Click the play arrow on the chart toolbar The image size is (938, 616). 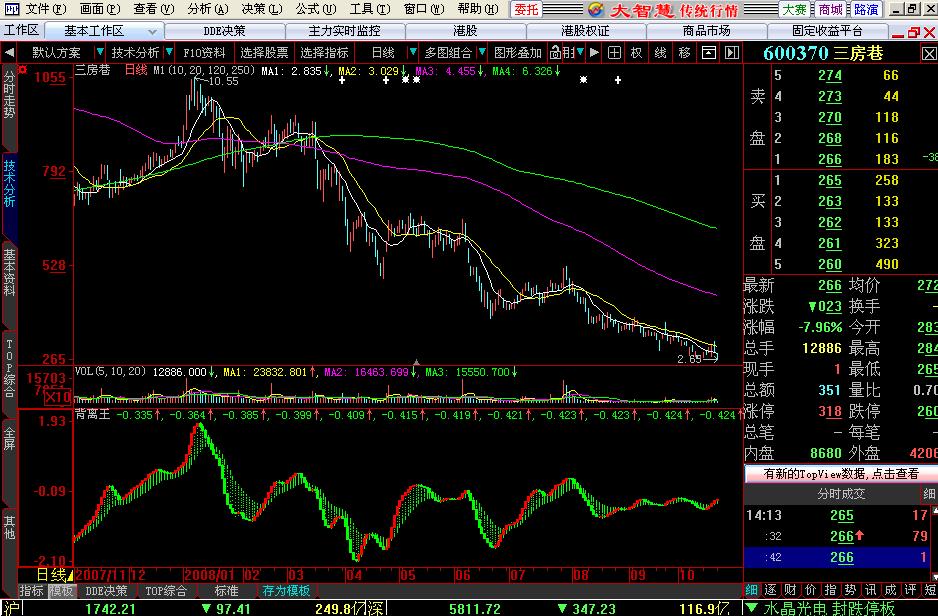tap(594, 53)
